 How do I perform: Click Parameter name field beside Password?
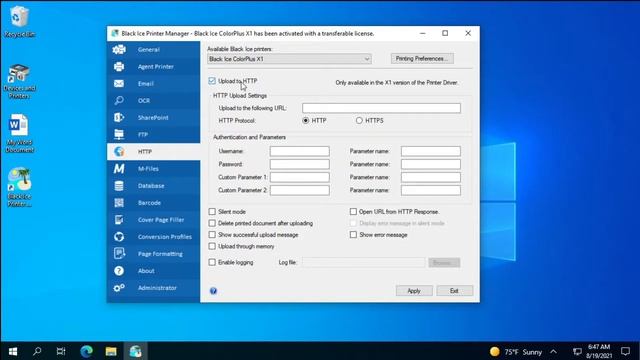click(431, 164)
